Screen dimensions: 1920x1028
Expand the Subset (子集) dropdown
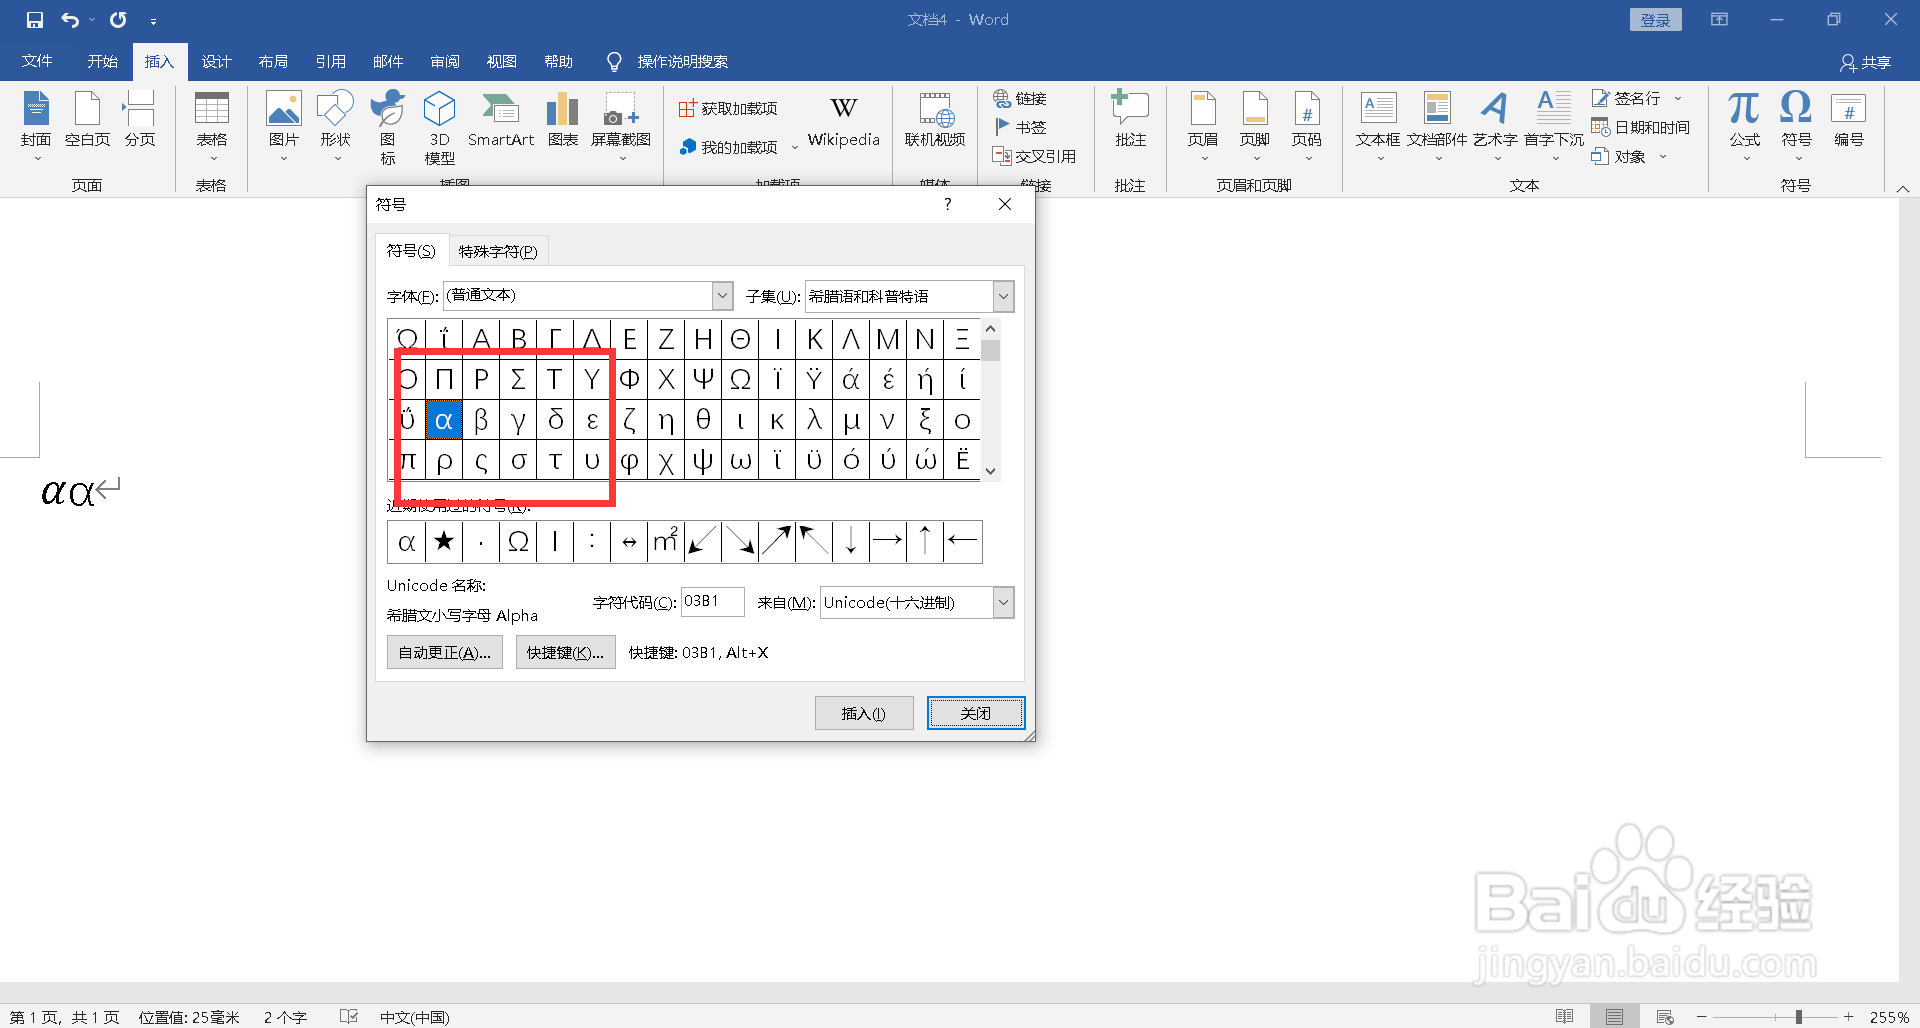click(1003, 296)
